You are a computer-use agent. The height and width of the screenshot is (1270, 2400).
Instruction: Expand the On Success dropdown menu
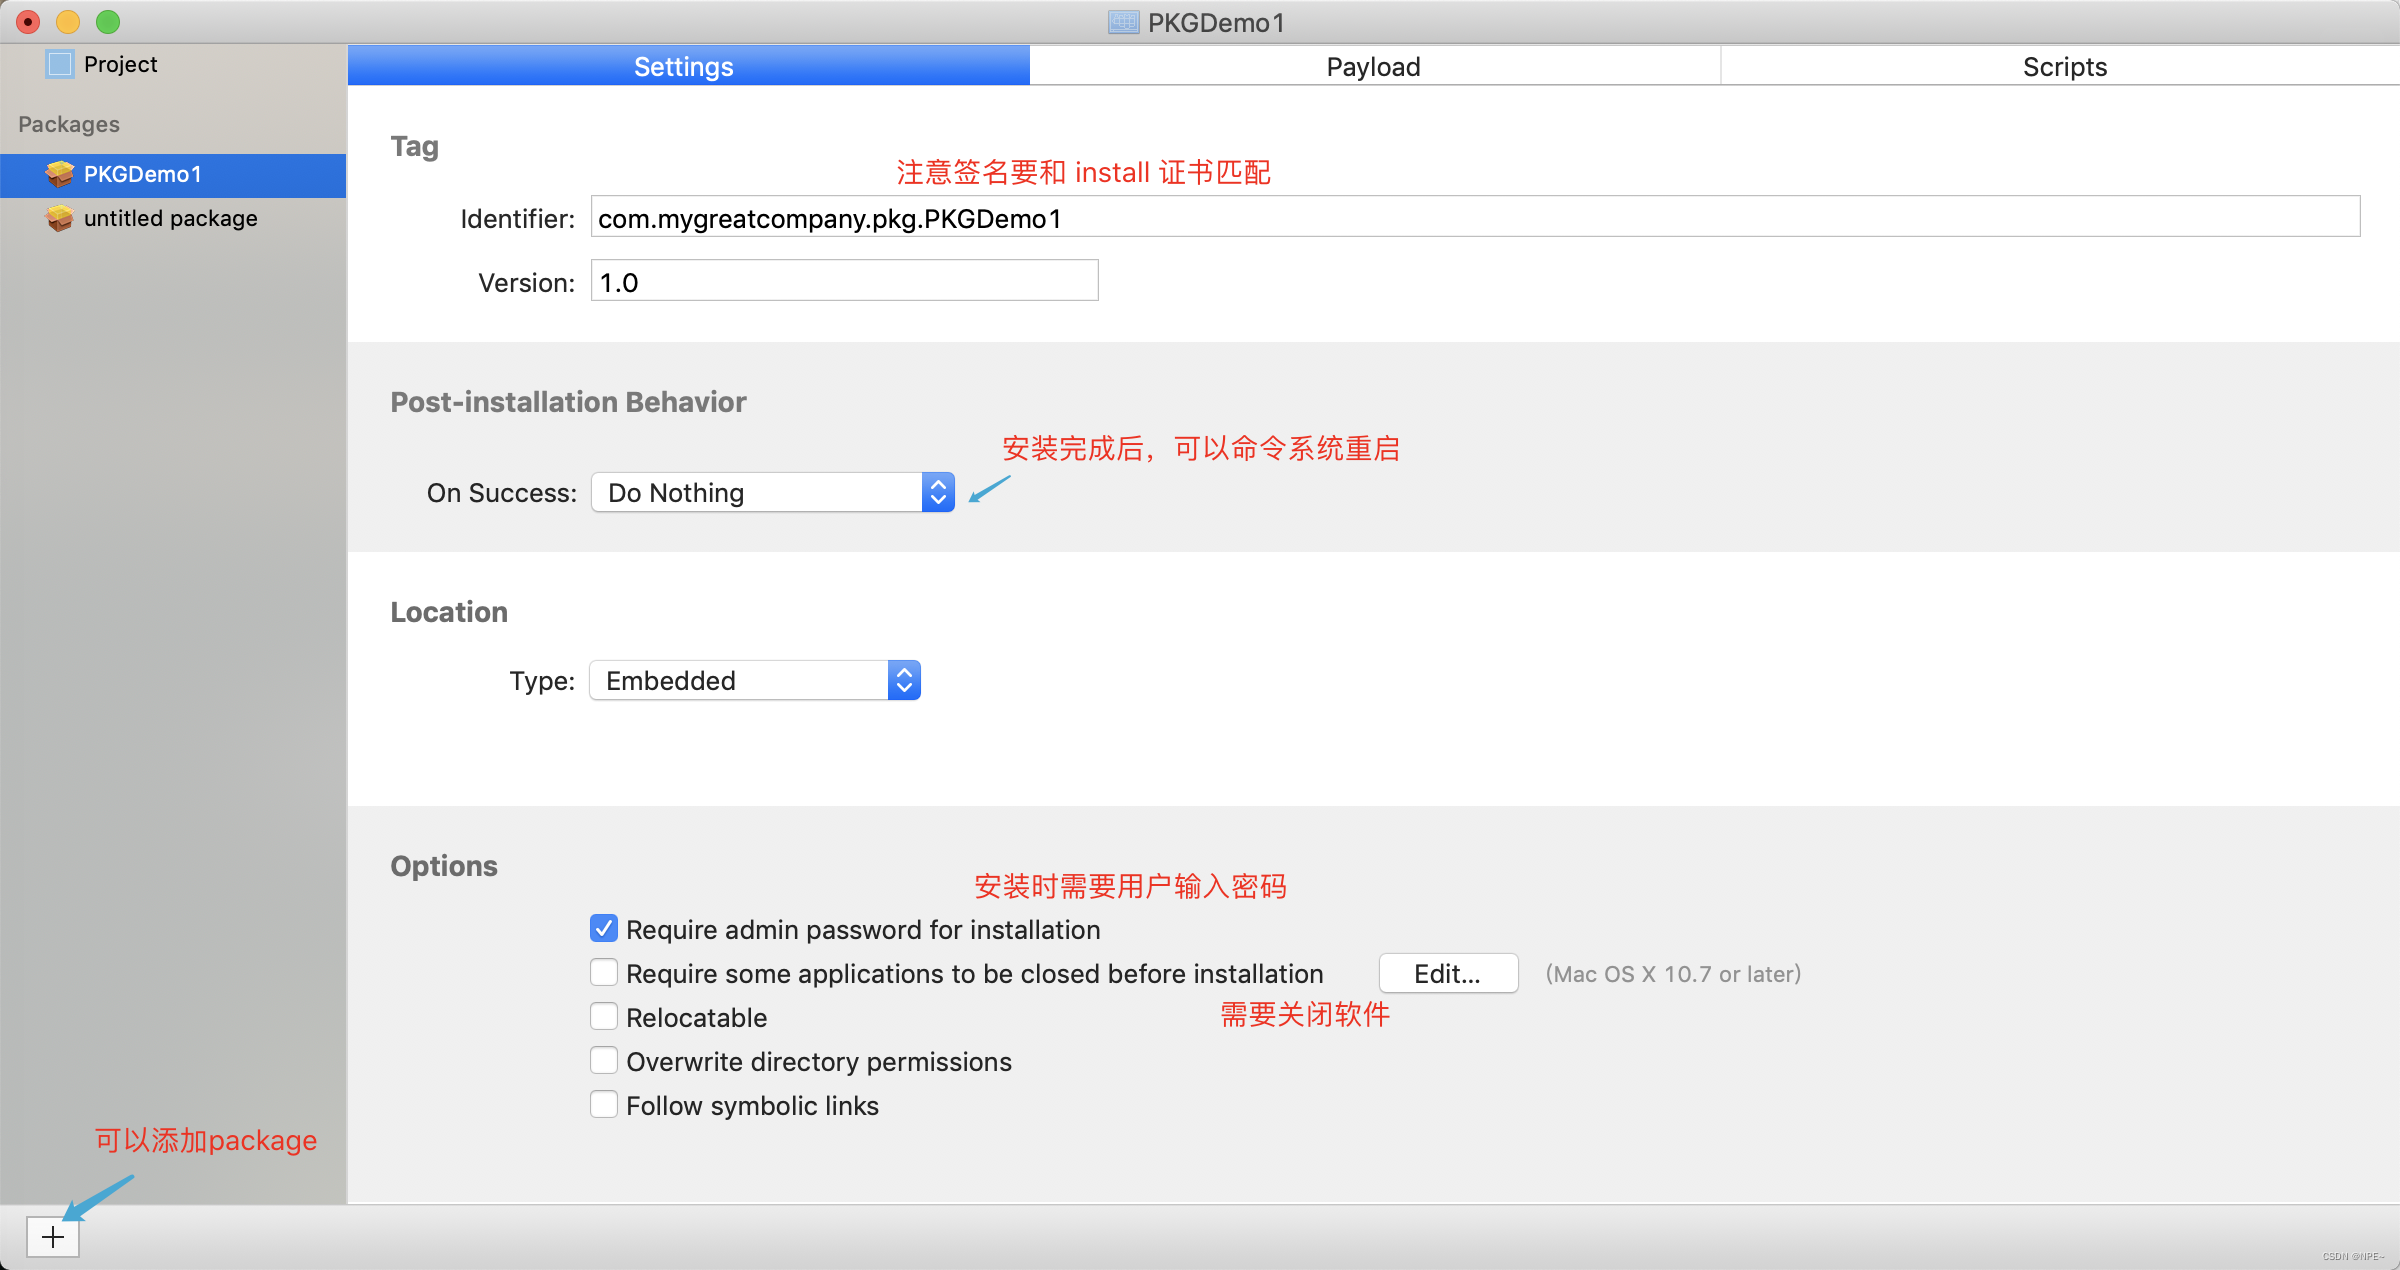(x=940, y=492)
